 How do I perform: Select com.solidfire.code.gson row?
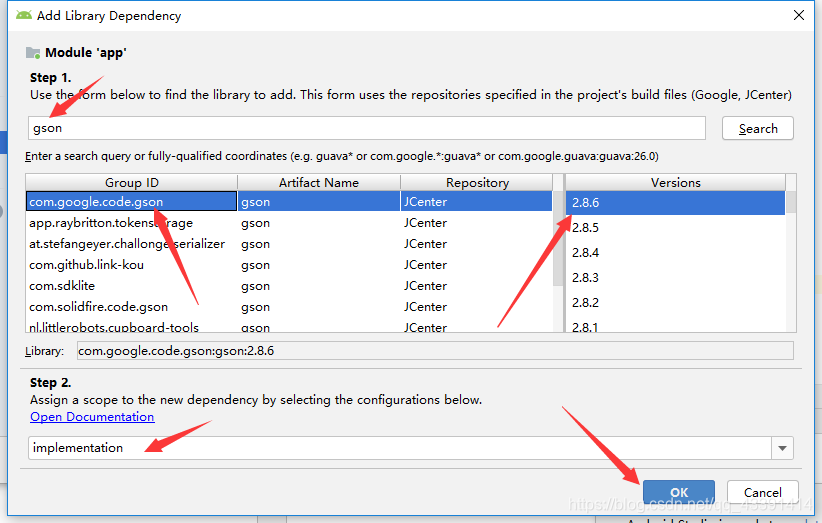[289, 307]
